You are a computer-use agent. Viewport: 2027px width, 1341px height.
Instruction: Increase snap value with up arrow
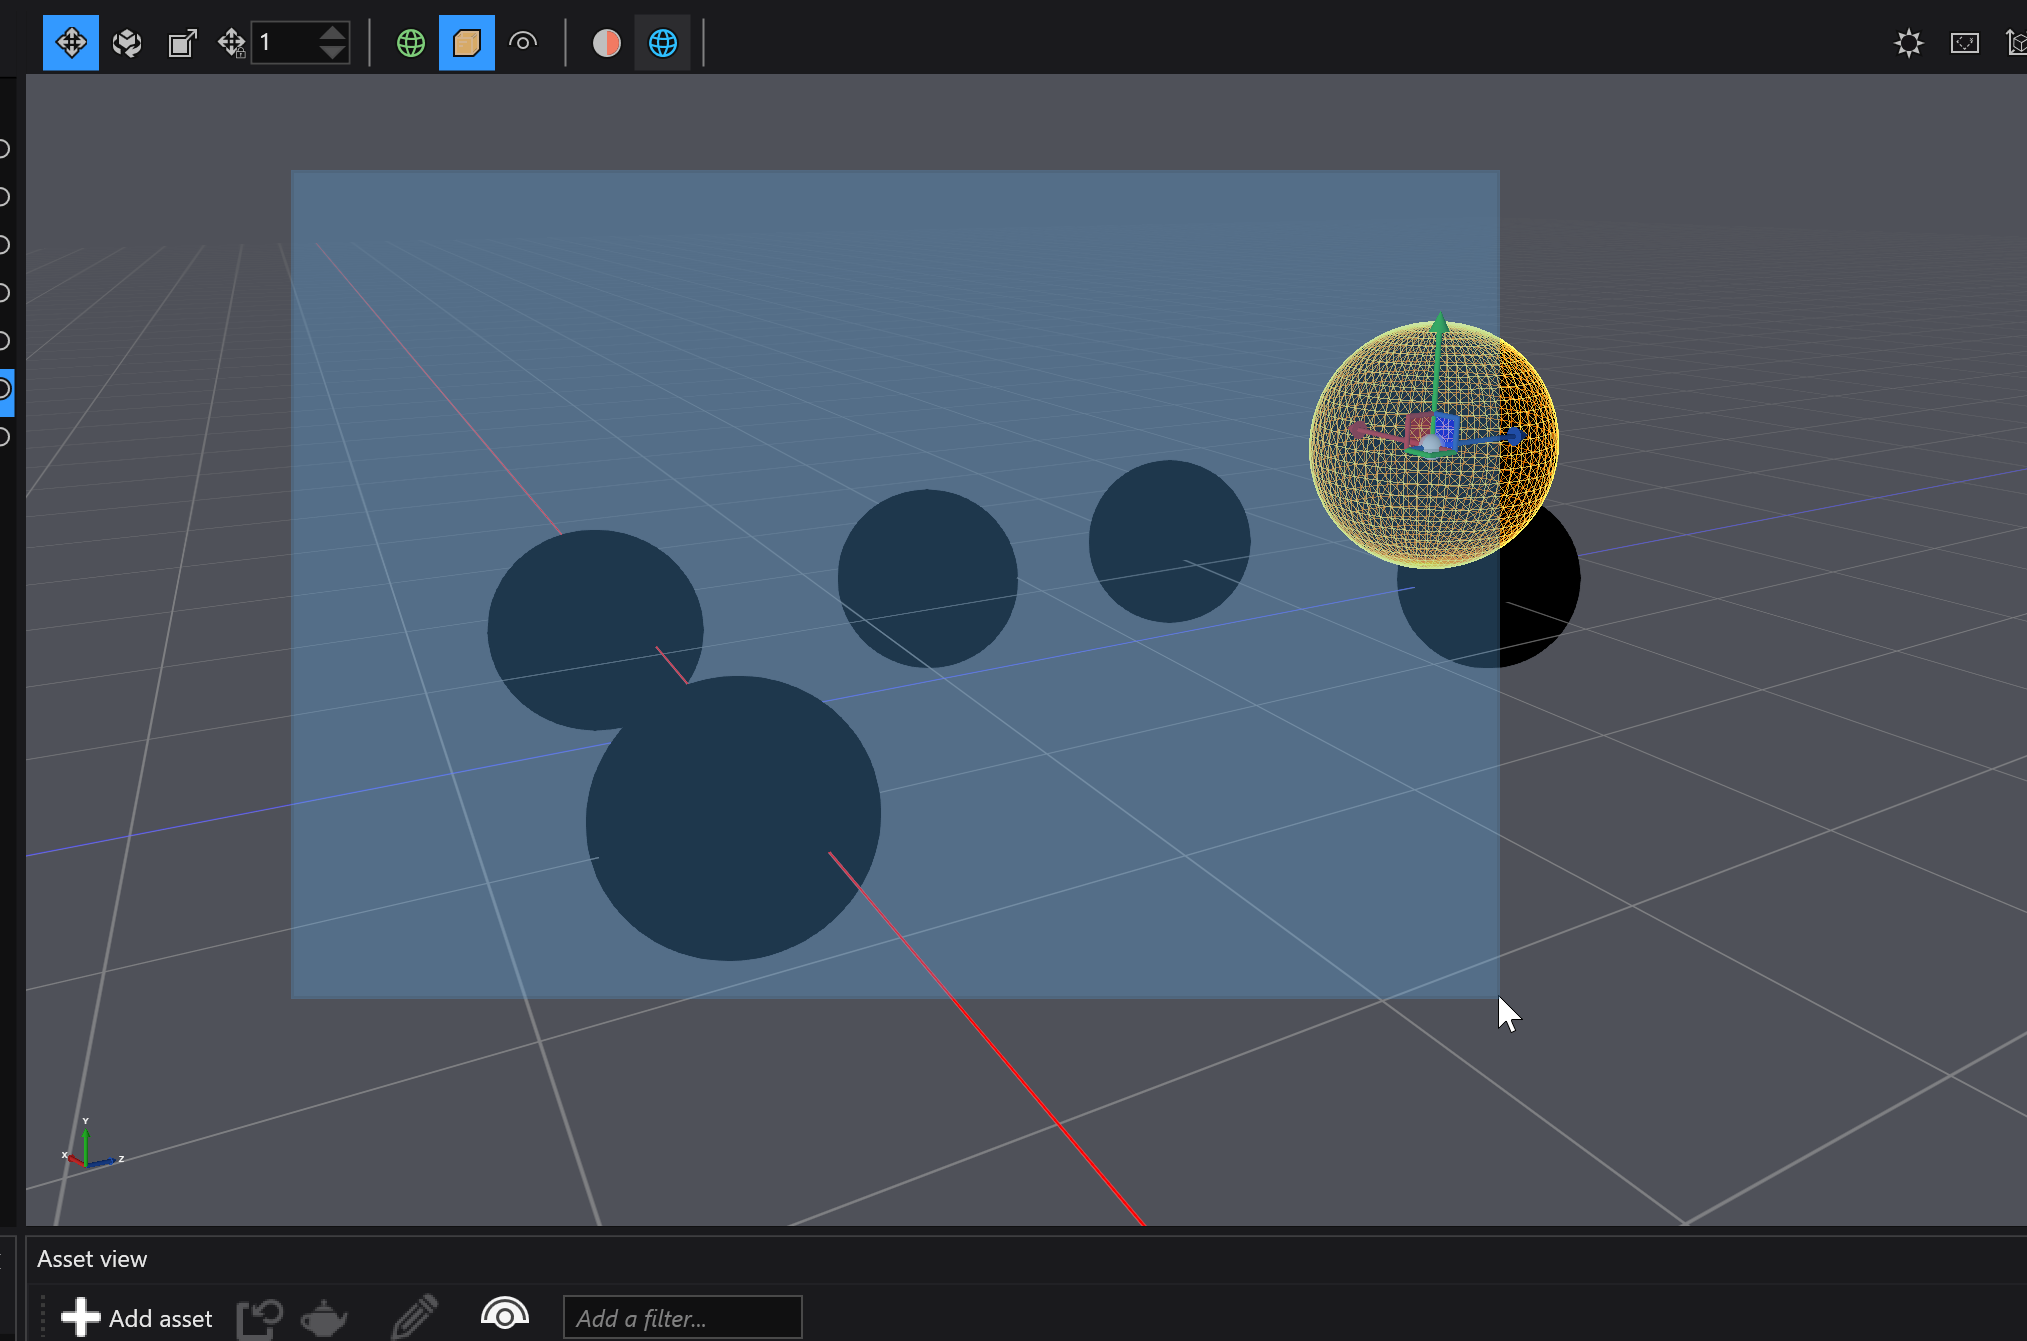(333, 32)
